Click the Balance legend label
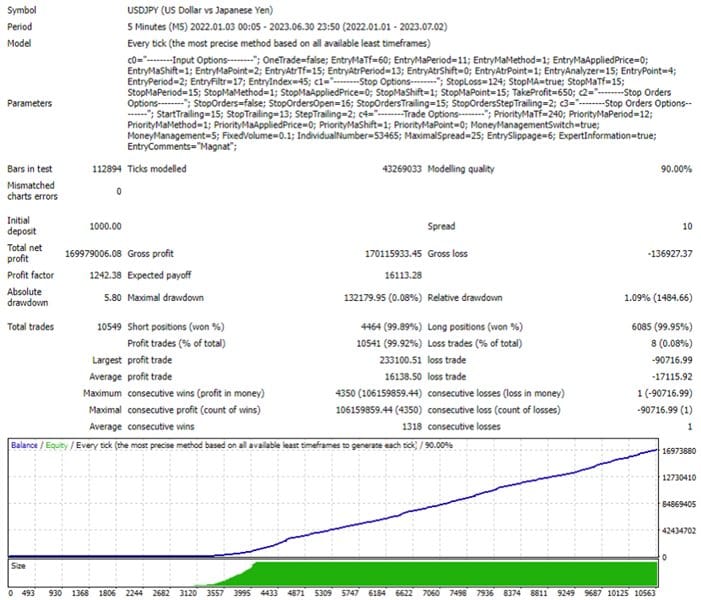 tap(24, 445)
